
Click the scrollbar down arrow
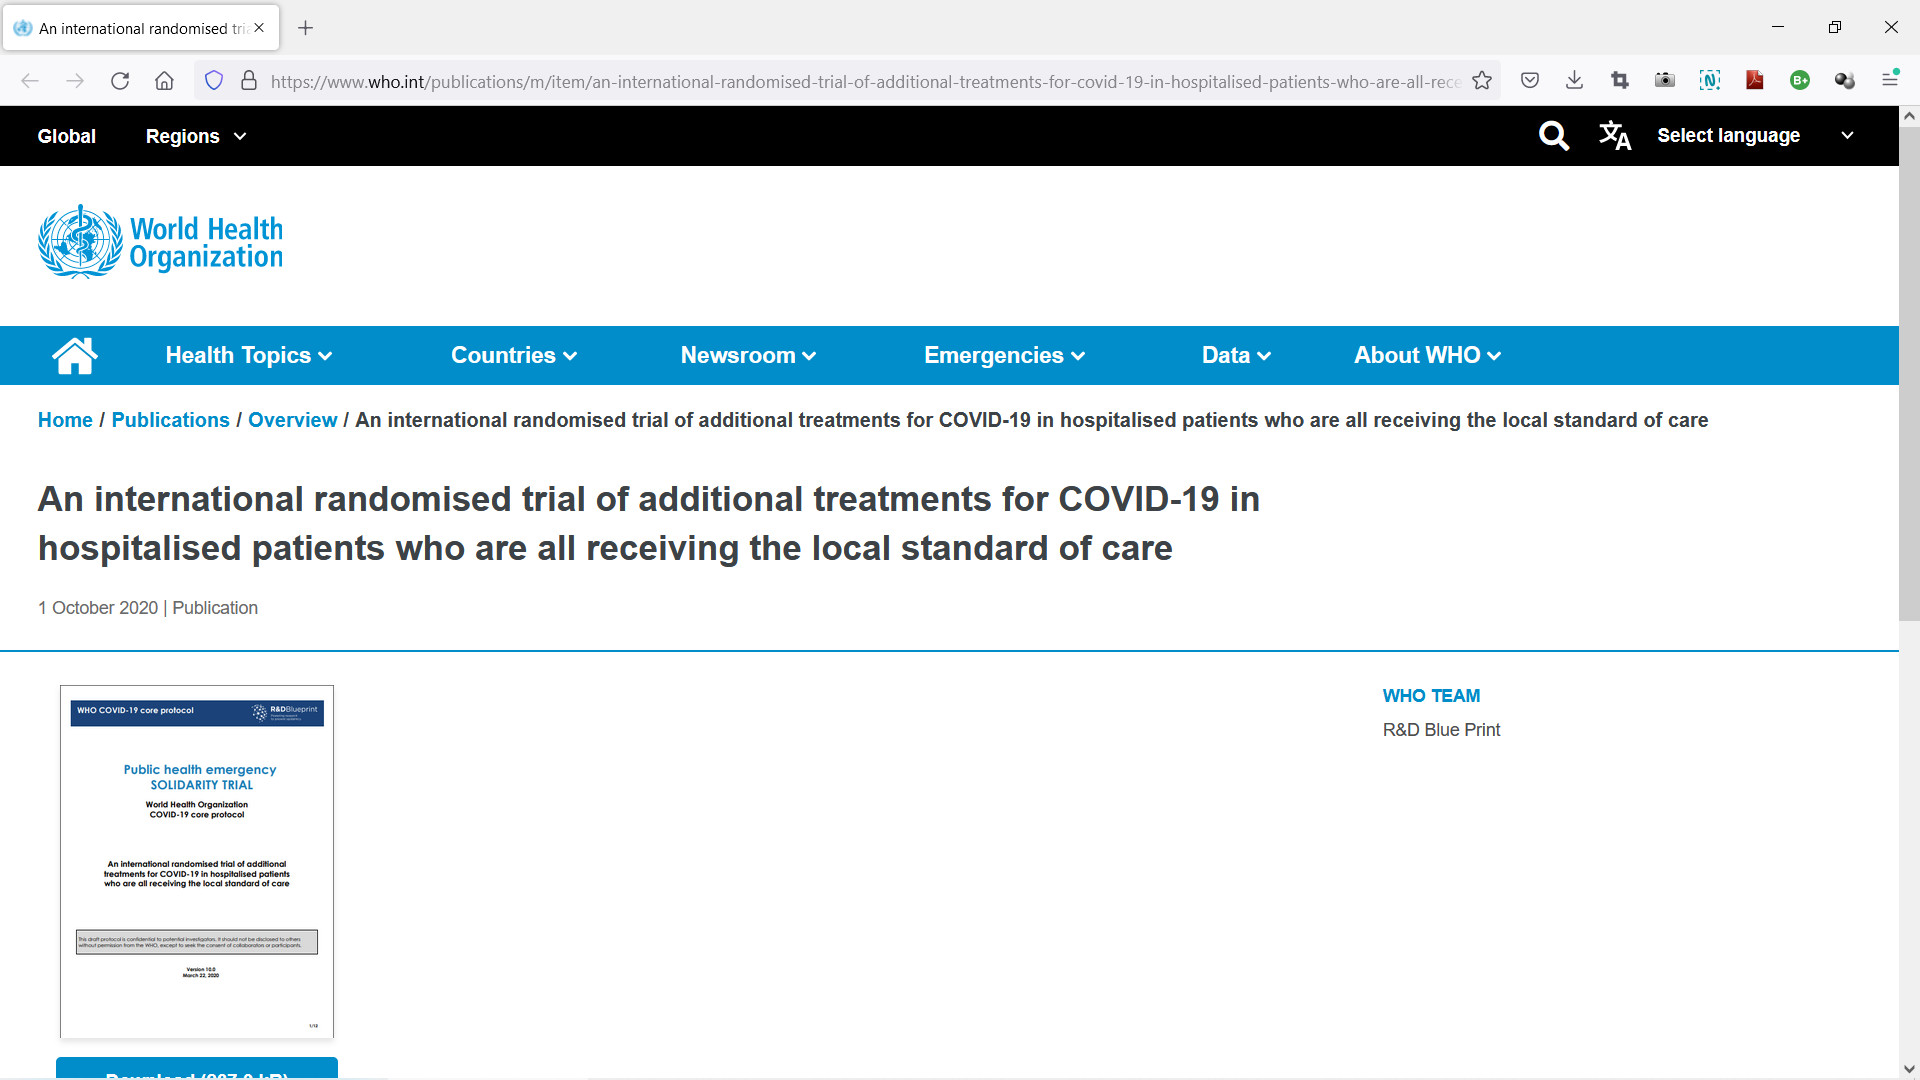(x=1909, y=1069)
